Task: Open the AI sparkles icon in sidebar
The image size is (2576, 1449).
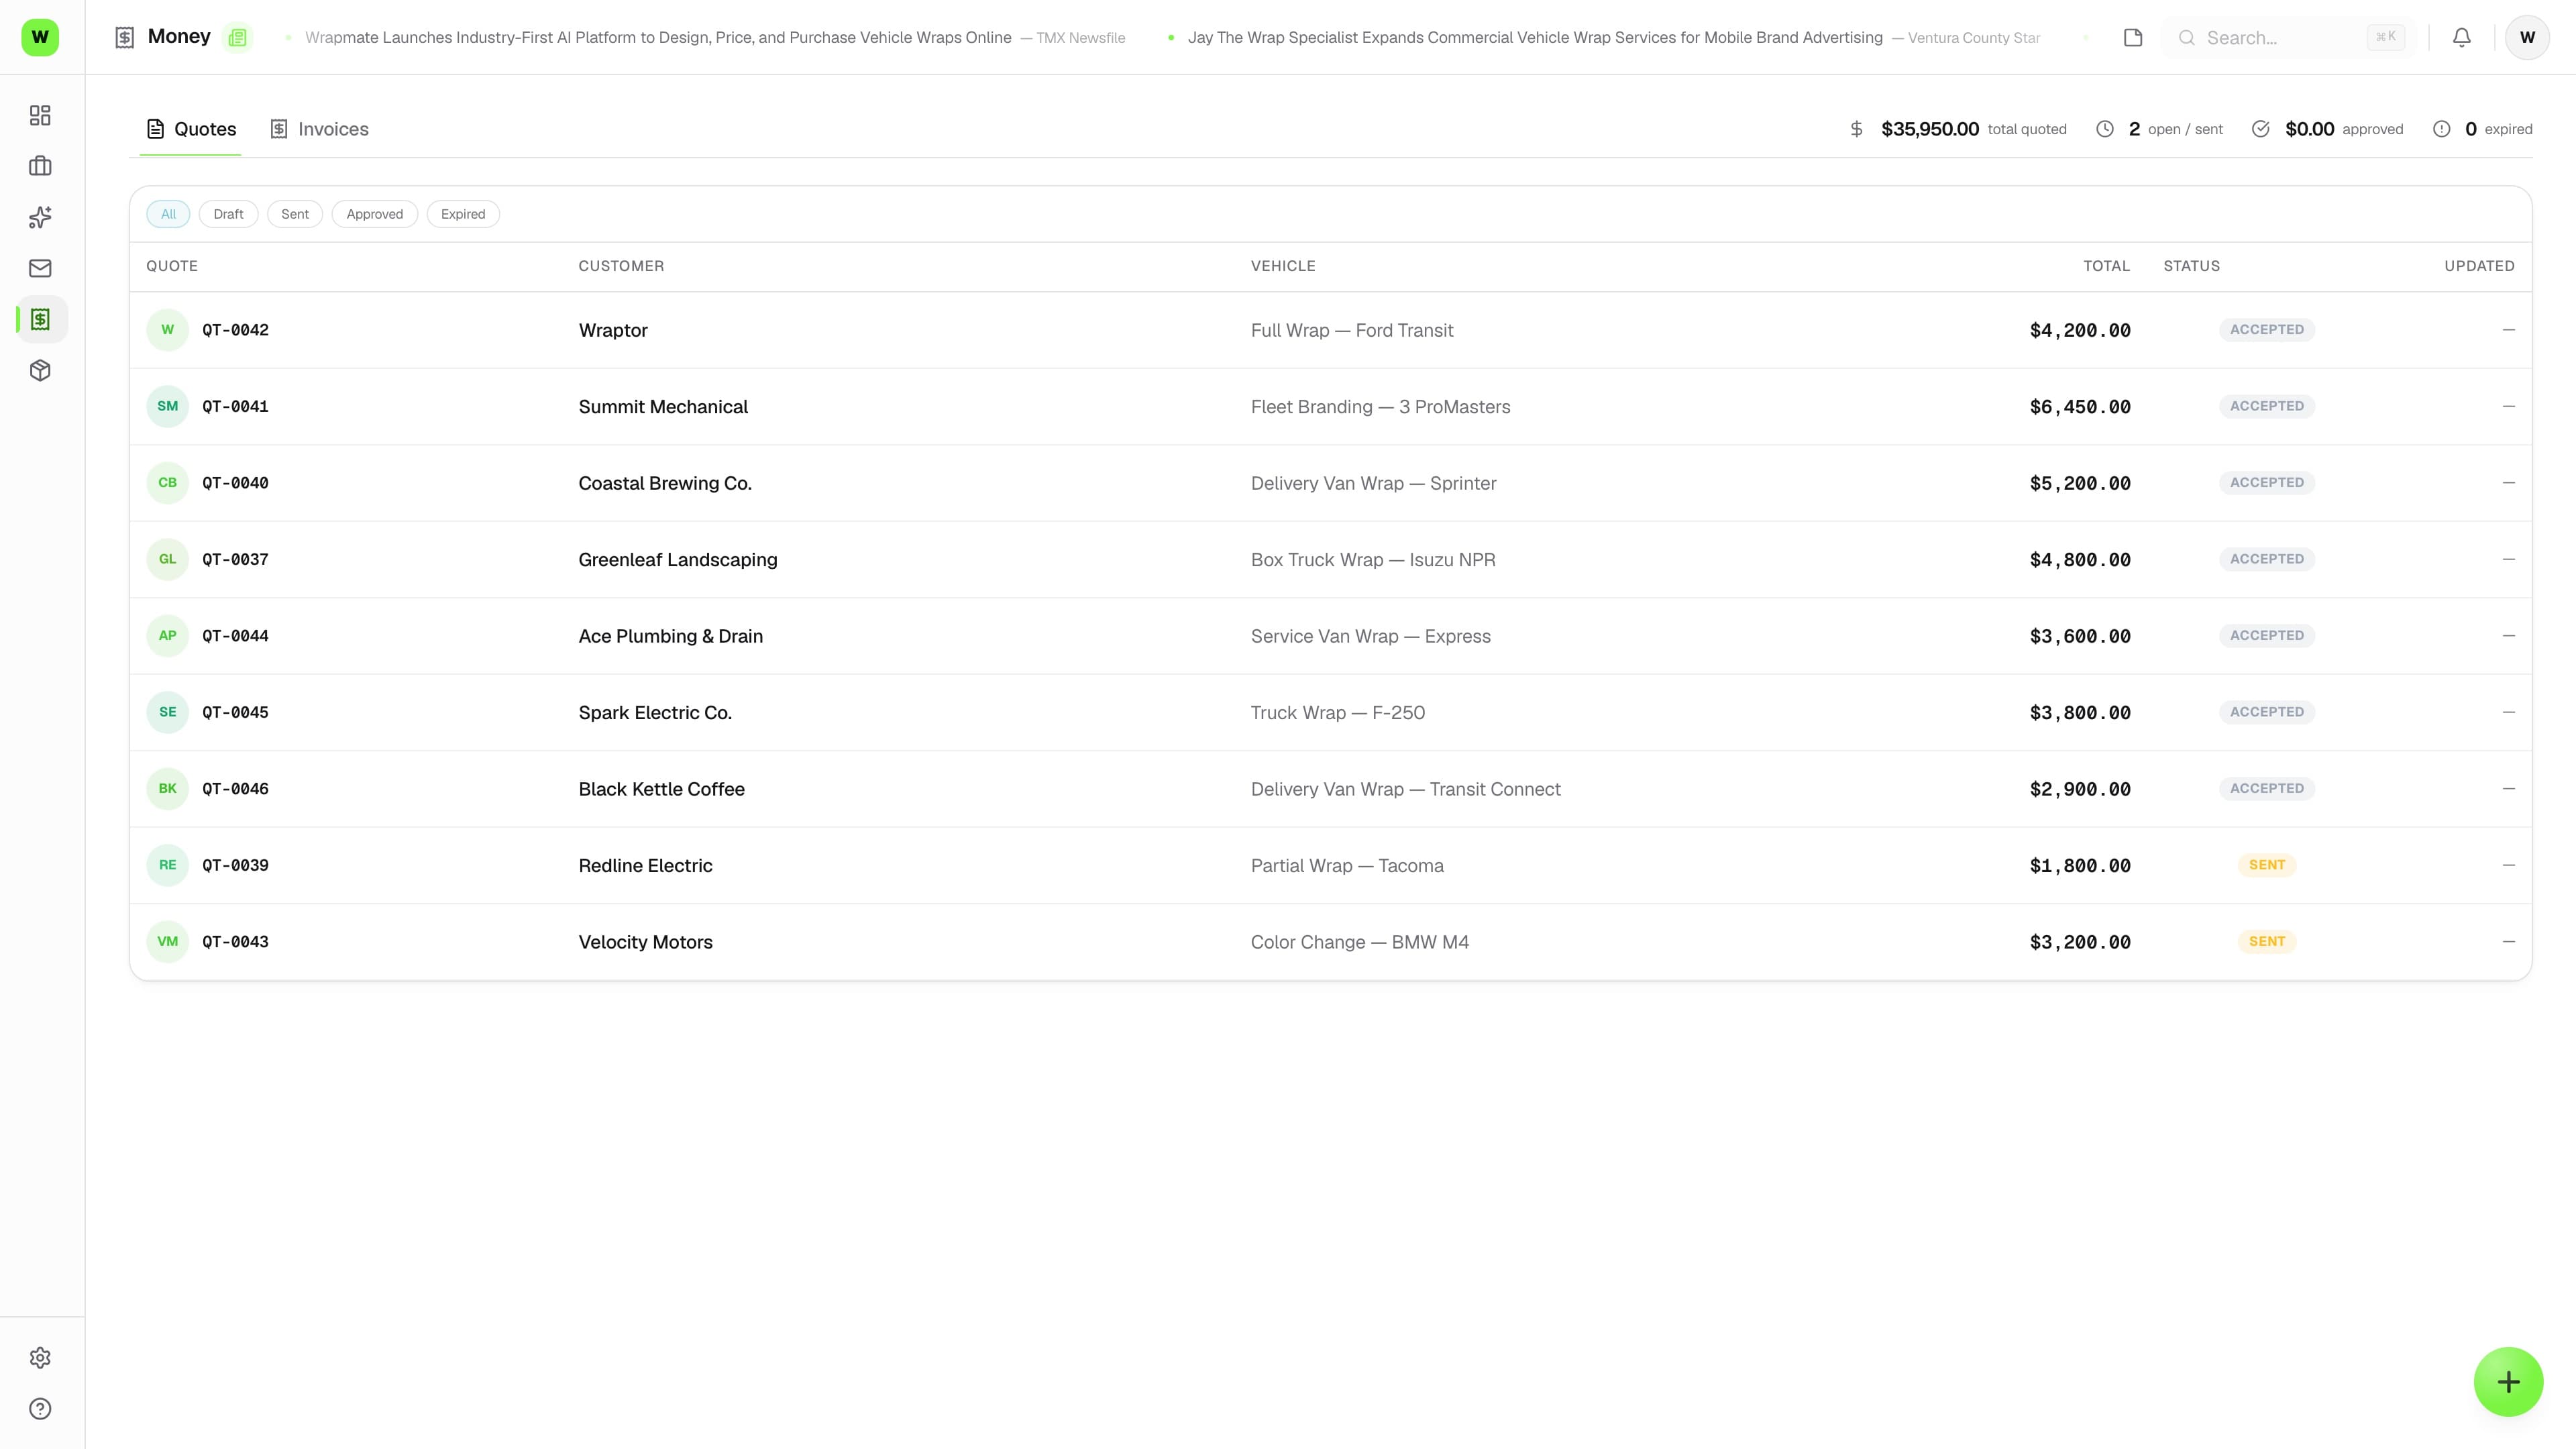Action: pos(40,217)
